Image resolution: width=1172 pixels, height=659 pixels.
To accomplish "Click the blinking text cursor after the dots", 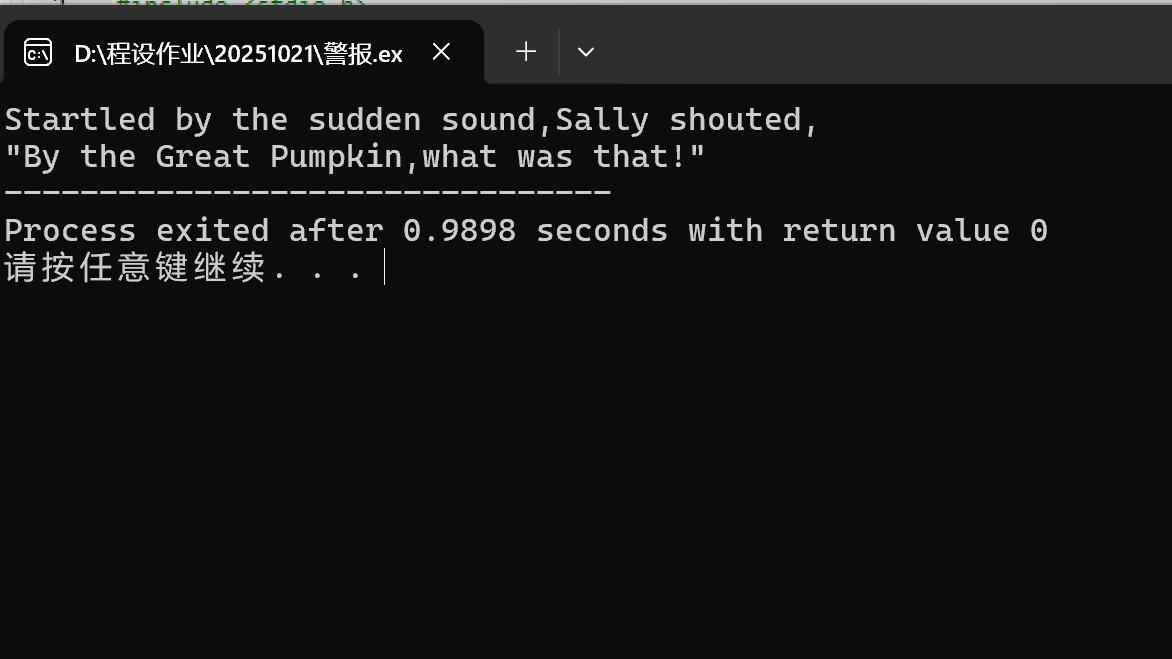I will tap(384, 267).
